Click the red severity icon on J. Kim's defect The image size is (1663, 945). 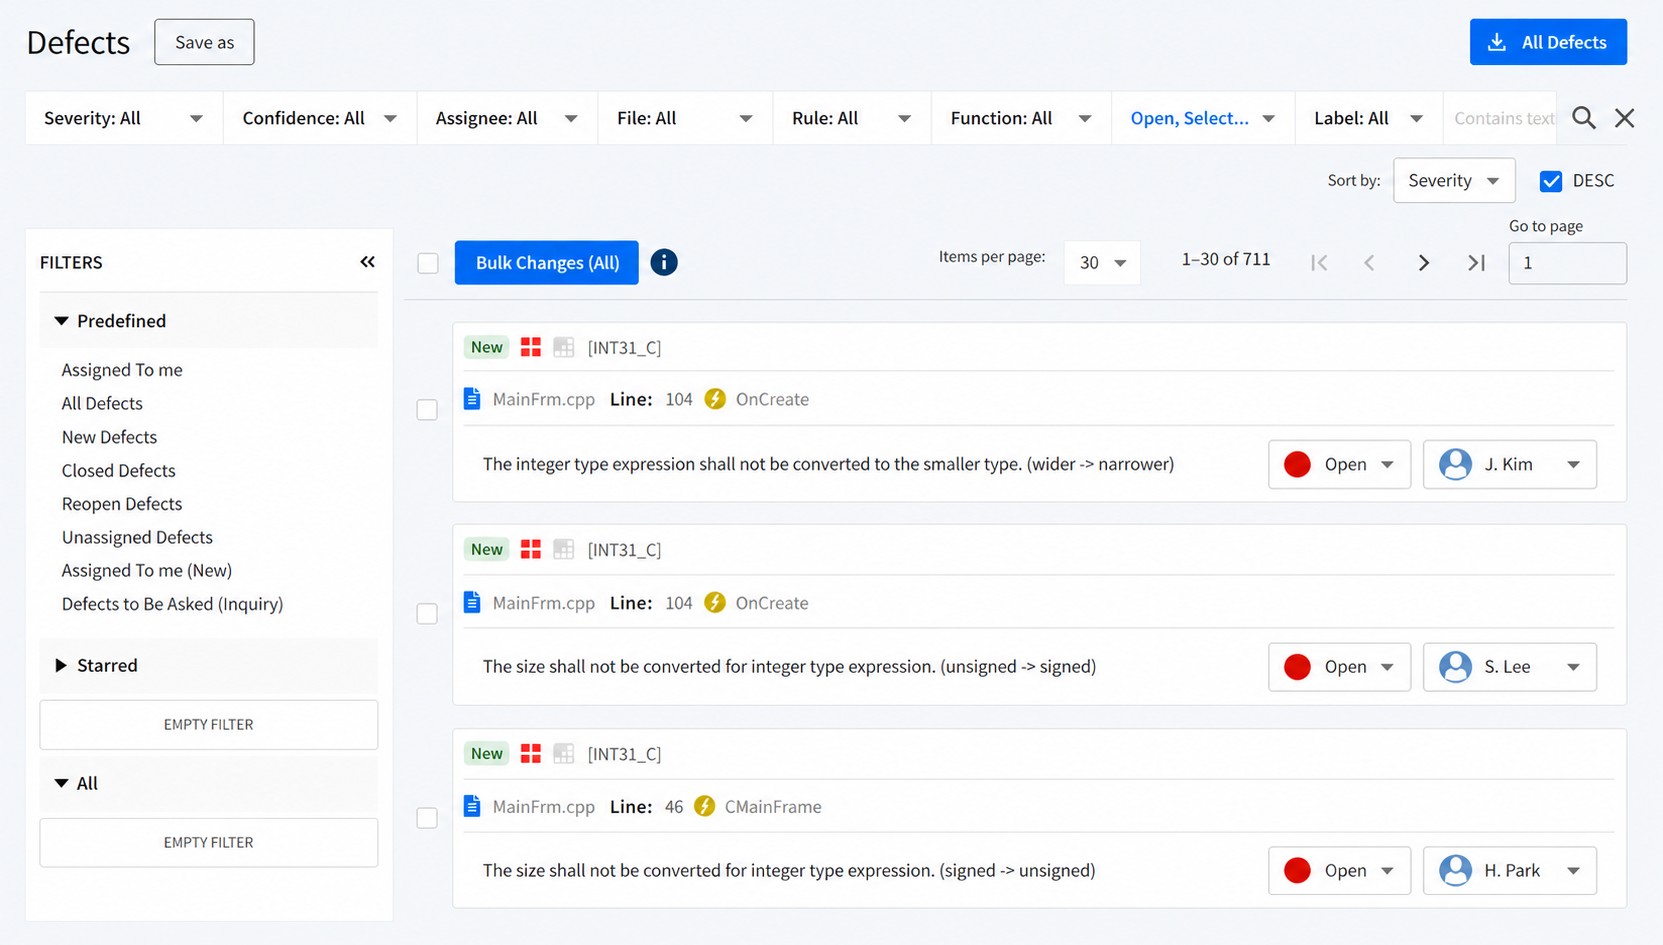tap(531, 347)
